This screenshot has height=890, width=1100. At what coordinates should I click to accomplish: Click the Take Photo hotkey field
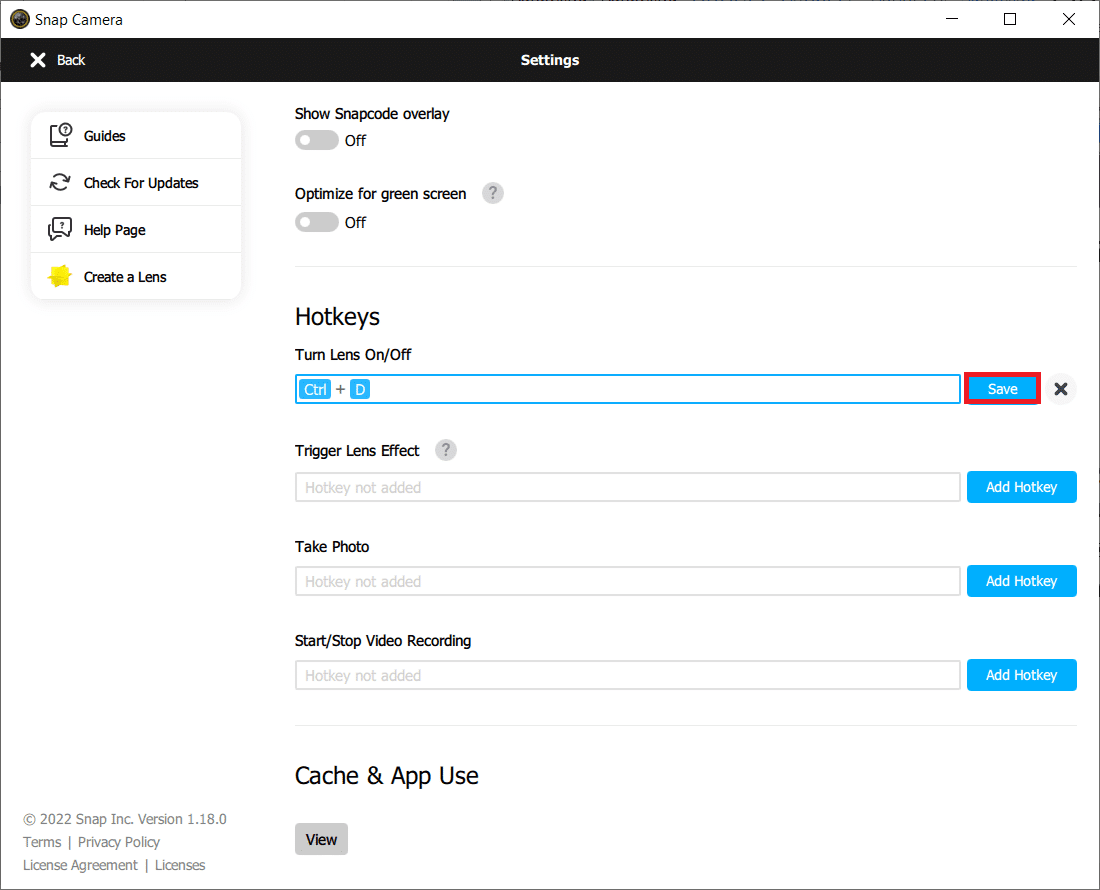627,581
